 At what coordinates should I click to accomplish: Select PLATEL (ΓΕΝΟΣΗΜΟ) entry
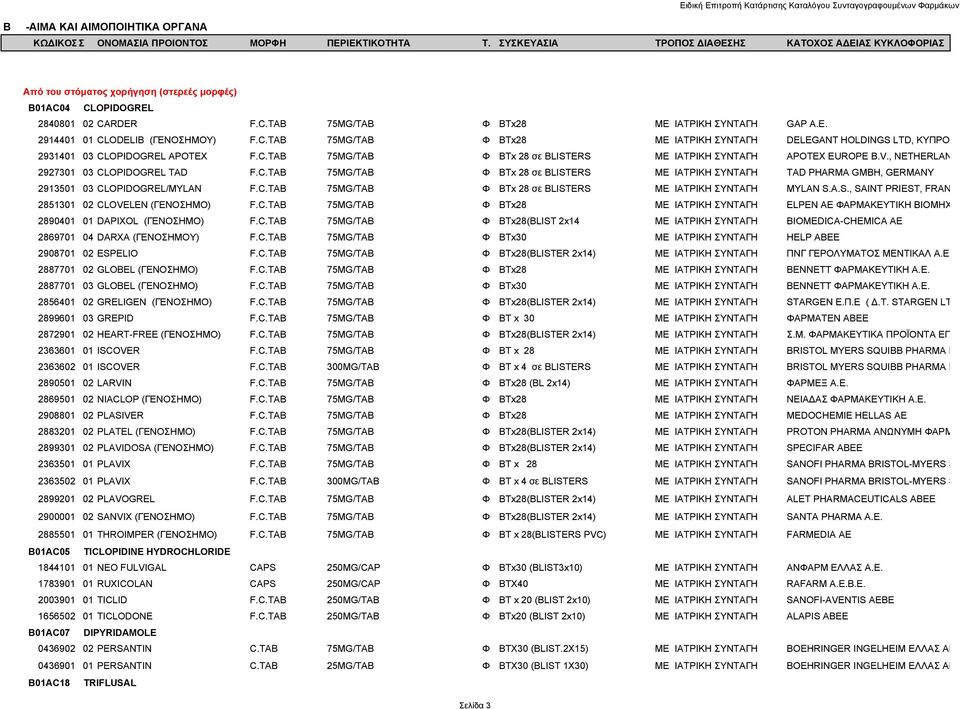point(146,432)
